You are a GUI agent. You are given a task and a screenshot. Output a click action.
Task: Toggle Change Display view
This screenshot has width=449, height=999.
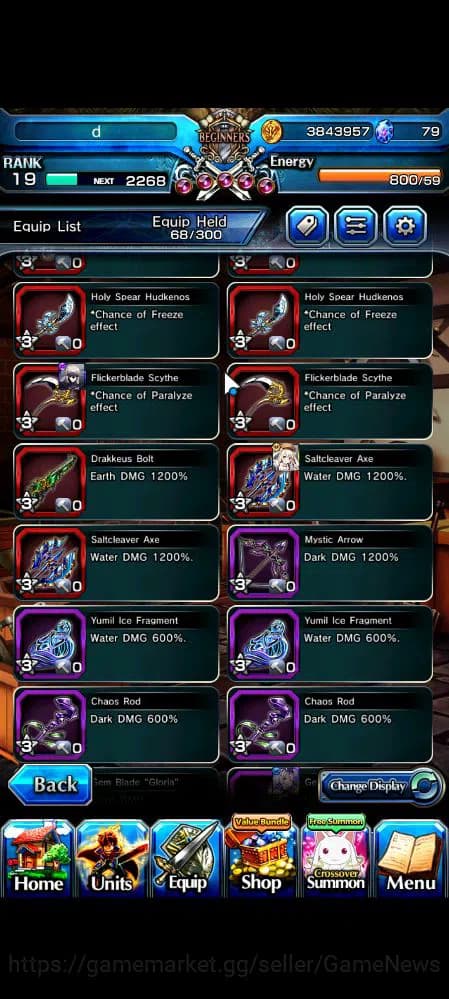click(x=381, y=786)
